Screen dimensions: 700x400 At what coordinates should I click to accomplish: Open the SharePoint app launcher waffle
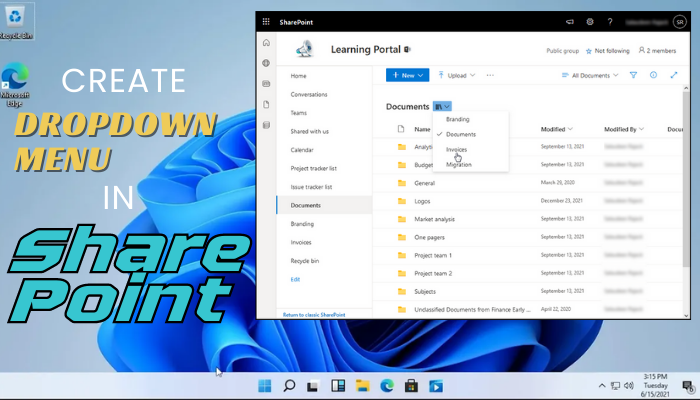pyautogui.click(x=265, y=21)
